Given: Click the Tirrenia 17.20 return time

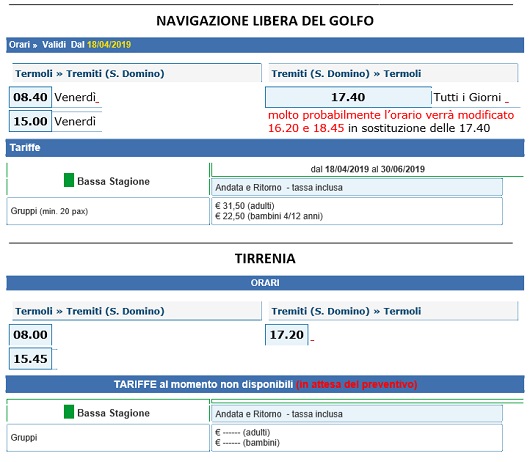Looking at the screenshot, I should tap(287, 335).
